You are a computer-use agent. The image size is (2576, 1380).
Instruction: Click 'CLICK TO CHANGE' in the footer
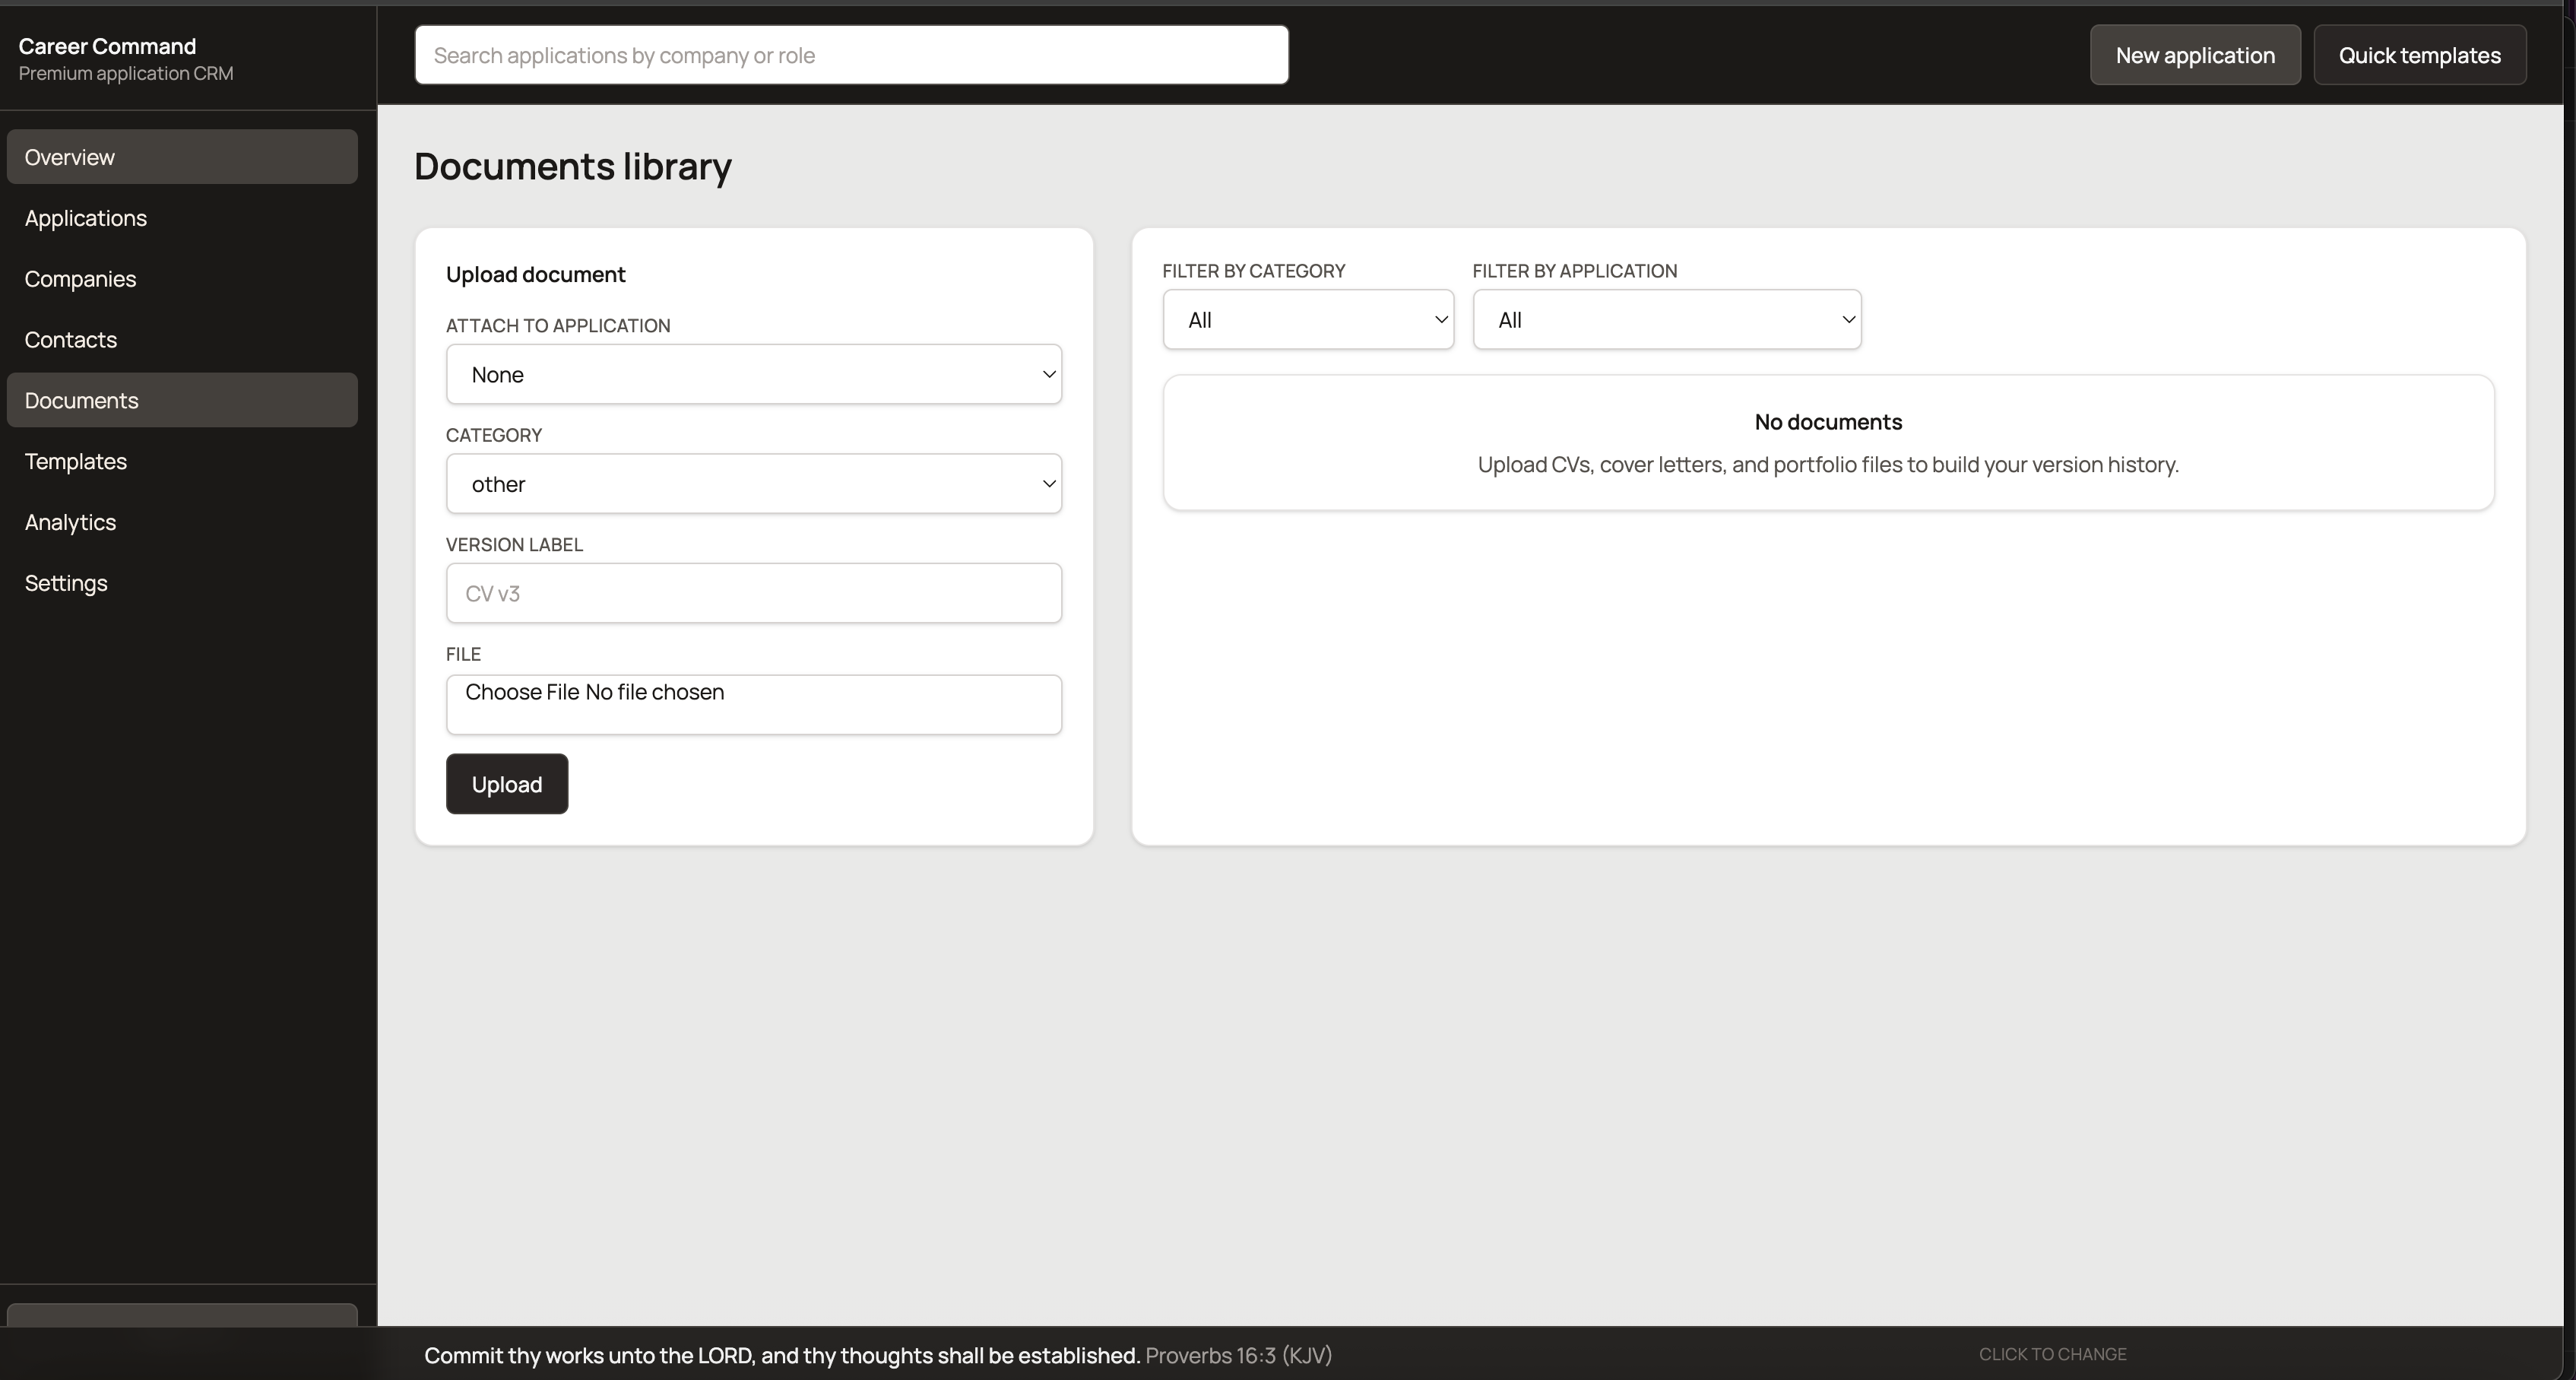2051,1353
